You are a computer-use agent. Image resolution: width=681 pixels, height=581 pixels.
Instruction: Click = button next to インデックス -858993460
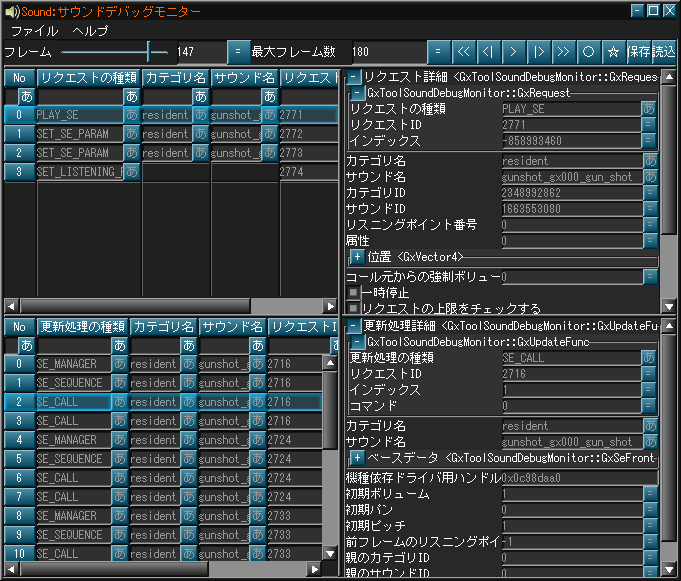point(649,141)
